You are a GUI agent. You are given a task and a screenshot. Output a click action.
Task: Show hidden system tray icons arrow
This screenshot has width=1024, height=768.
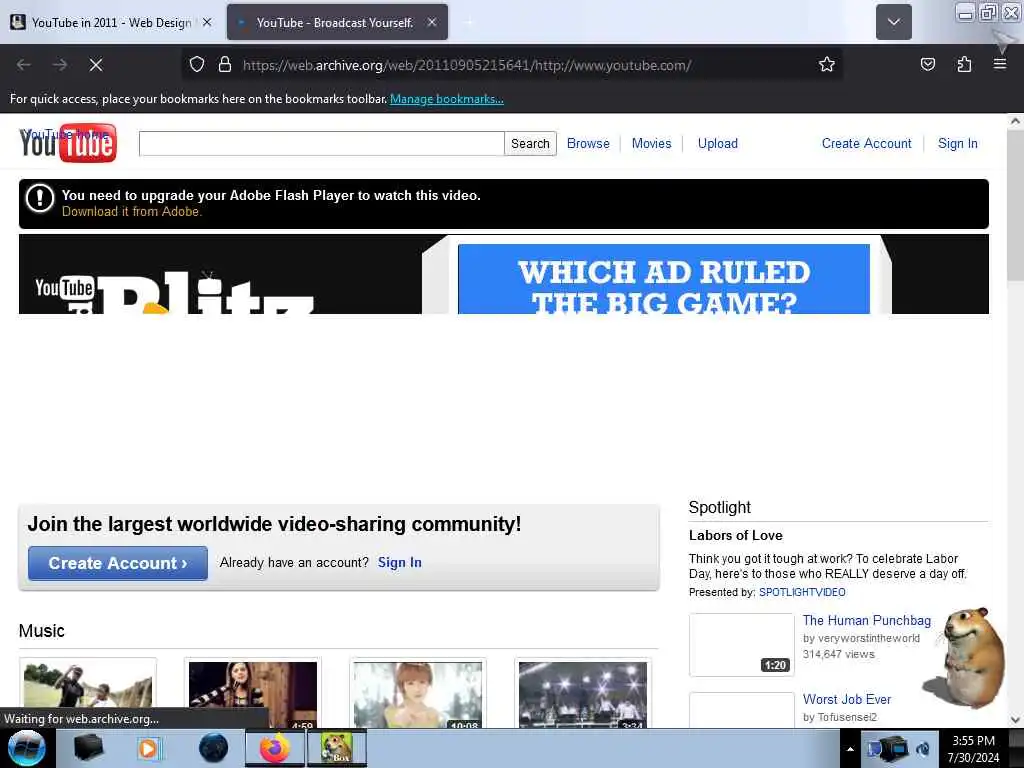pos(850,749)
